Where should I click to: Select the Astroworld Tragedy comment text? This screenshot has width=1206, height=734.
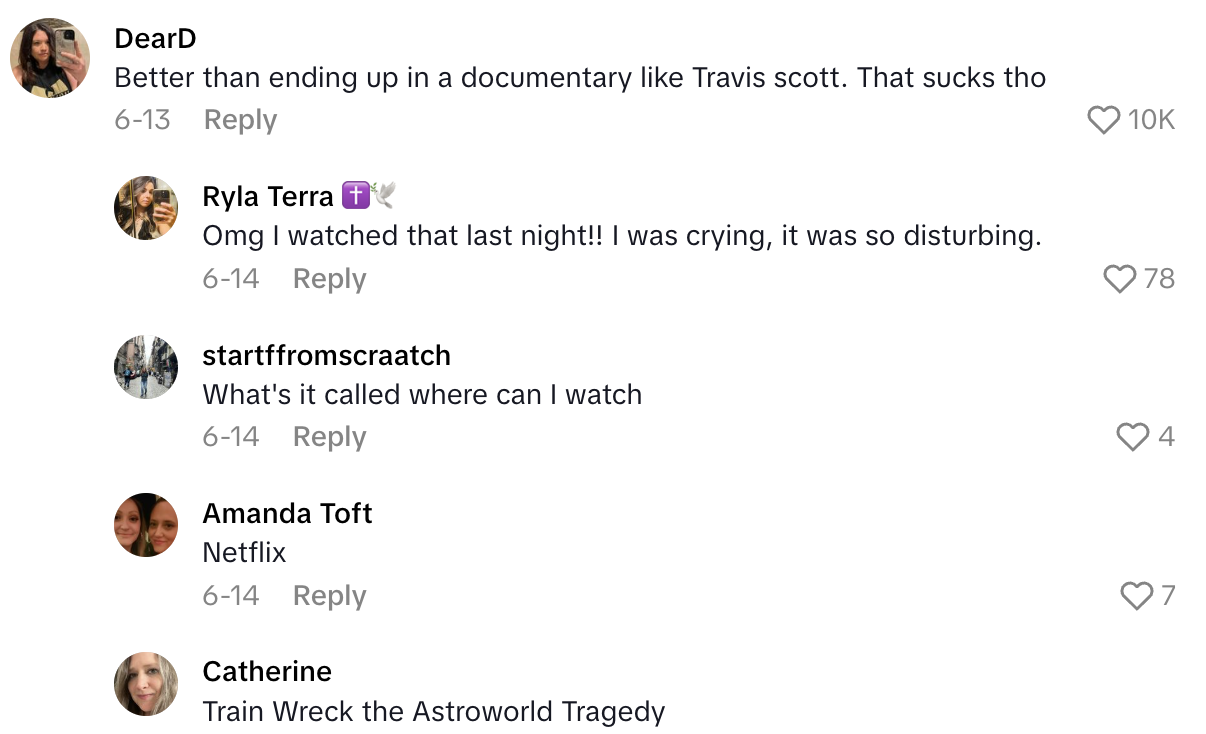pyautogui.click(x=433, y=712)
